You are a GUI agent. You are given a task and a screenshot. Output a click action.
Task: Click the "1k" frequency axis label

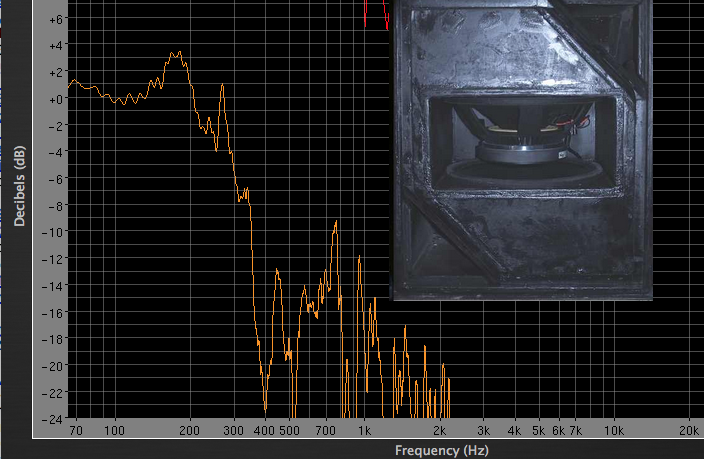(x=365, y=431)
